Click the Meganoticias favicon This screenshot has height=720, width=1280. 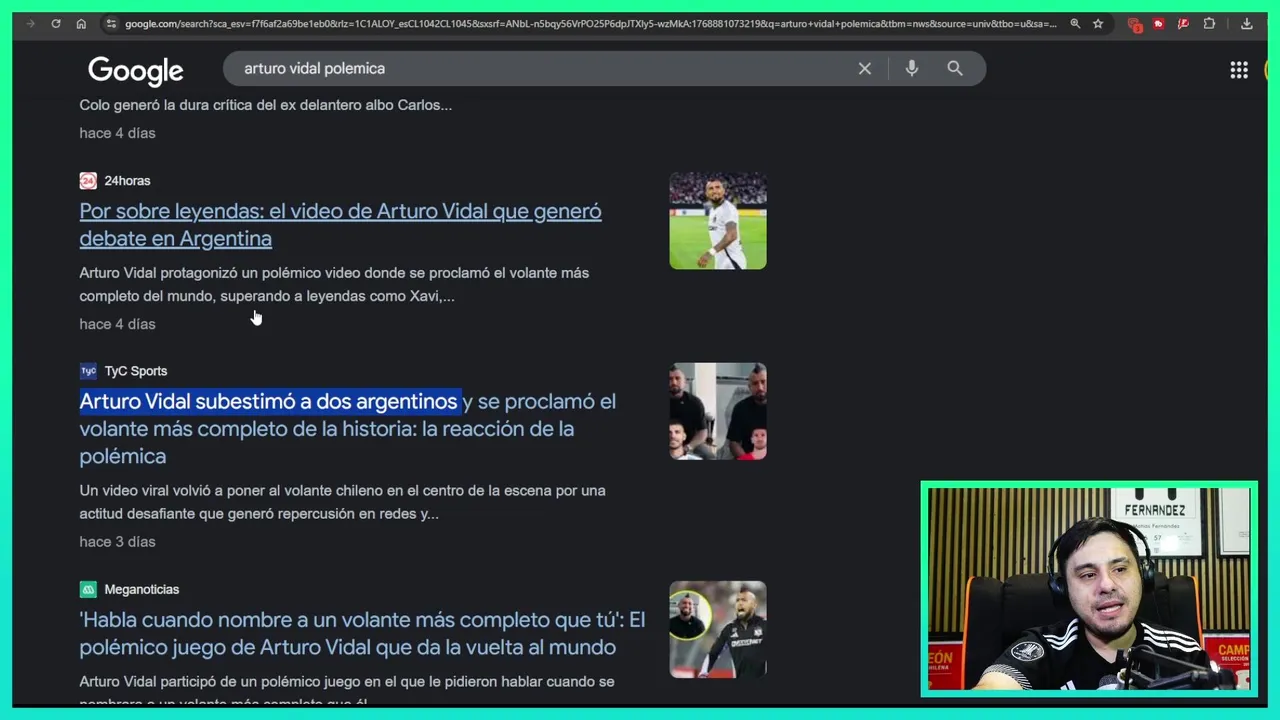point(88,590)
